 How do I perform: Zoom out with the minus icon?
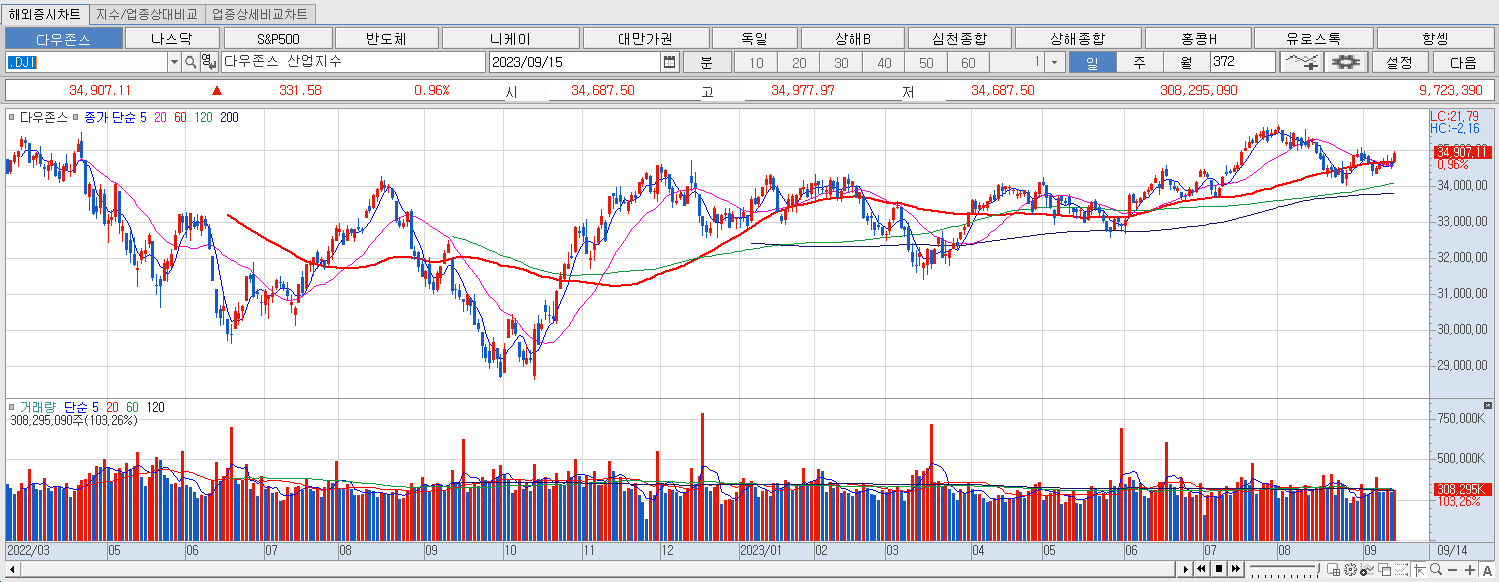pos(1452,569)
